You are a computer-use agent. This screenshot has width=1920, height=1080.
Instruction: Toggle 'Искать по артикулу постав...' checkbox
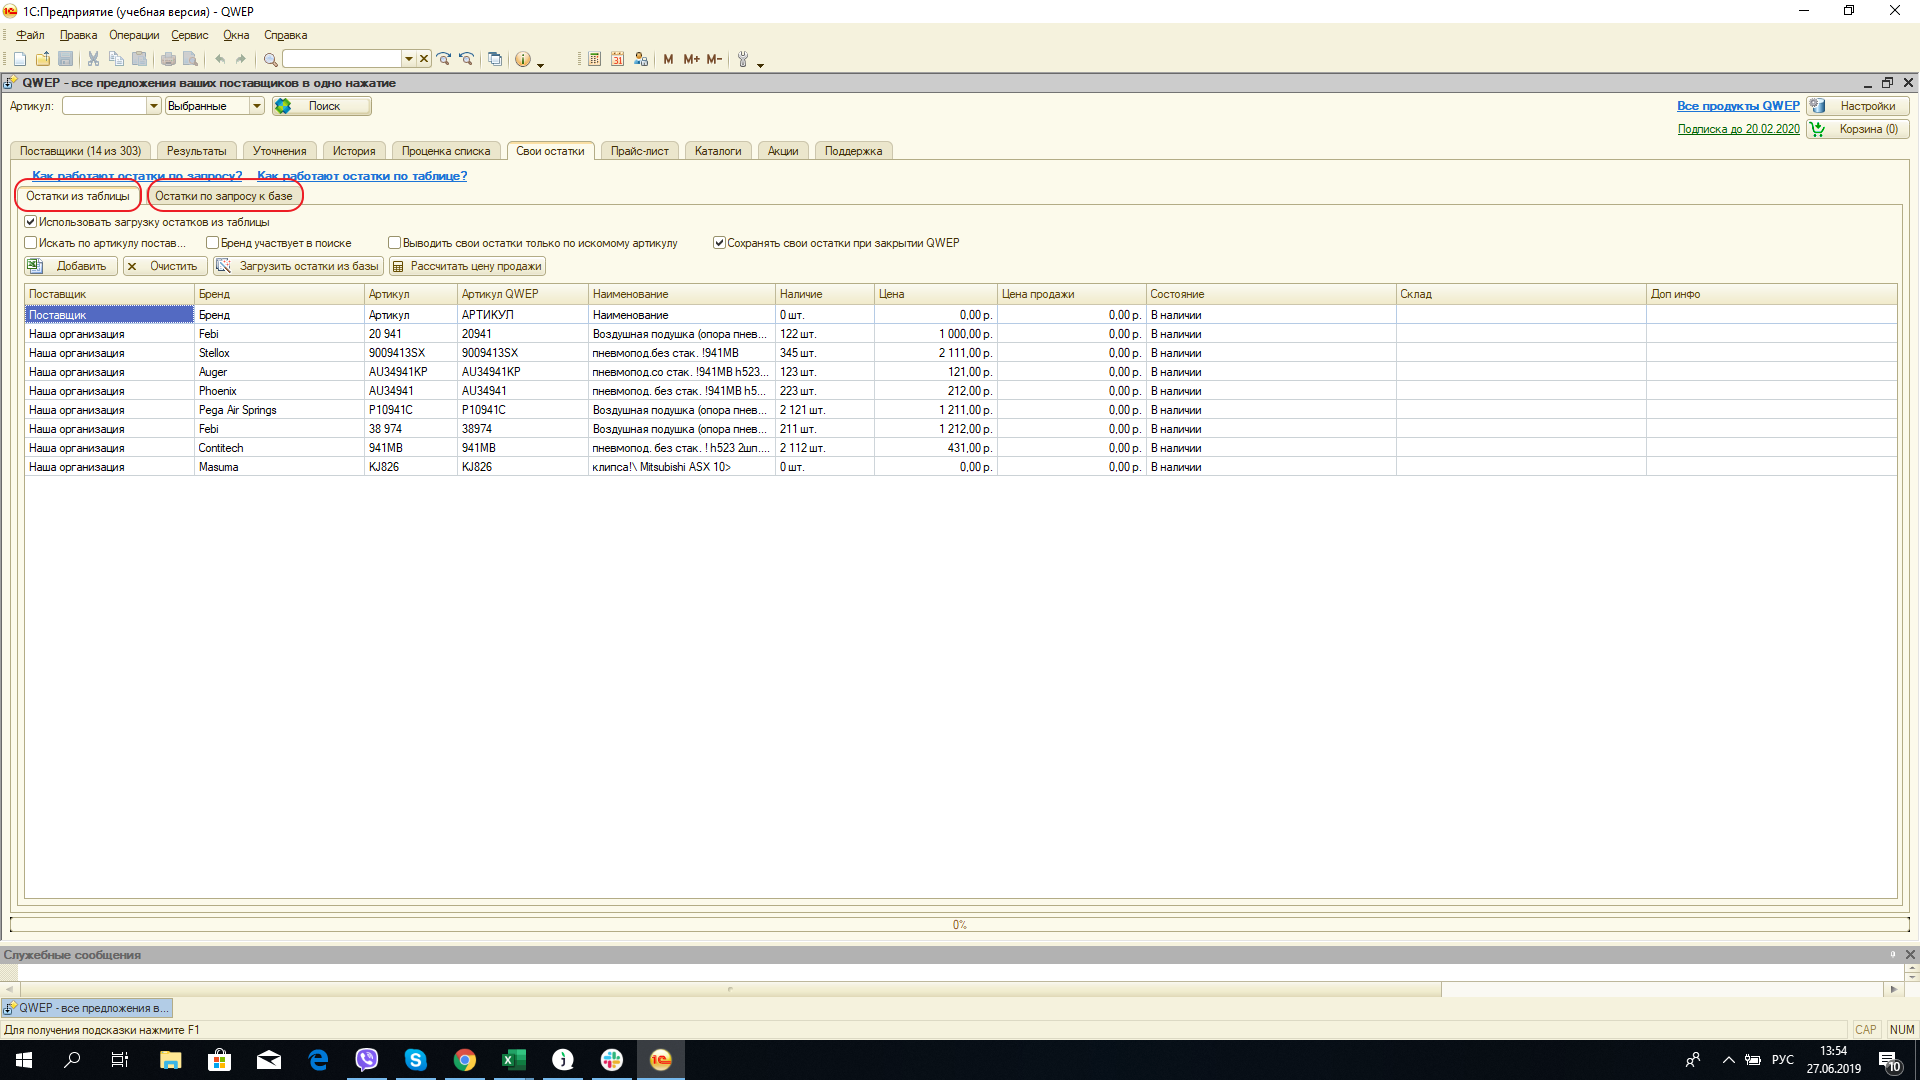pyautogui.click(x=31, y=243)
